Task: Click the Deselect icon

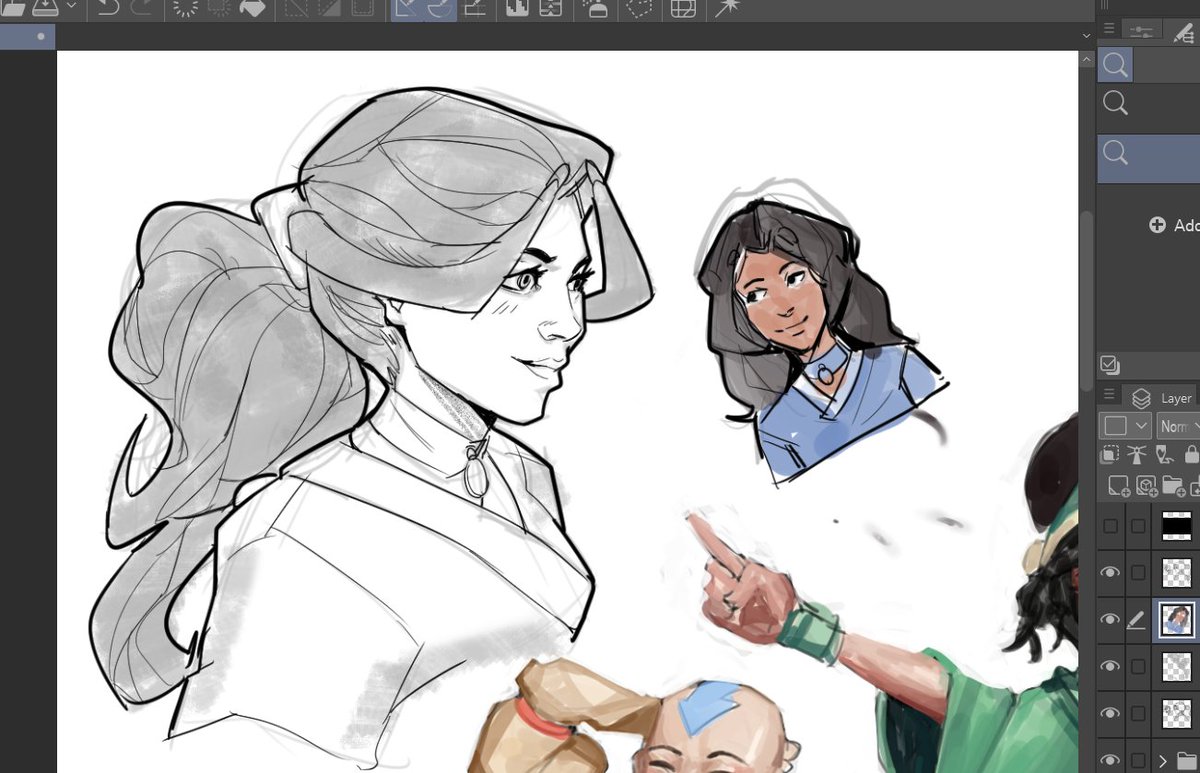Action: tap(295, 8)
